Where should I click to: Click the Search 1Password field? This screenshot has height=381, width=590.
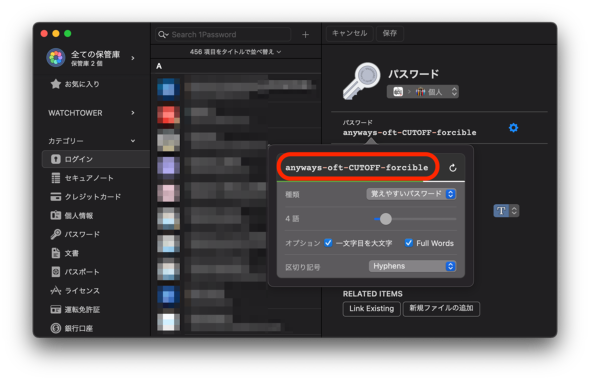(223, 35)
